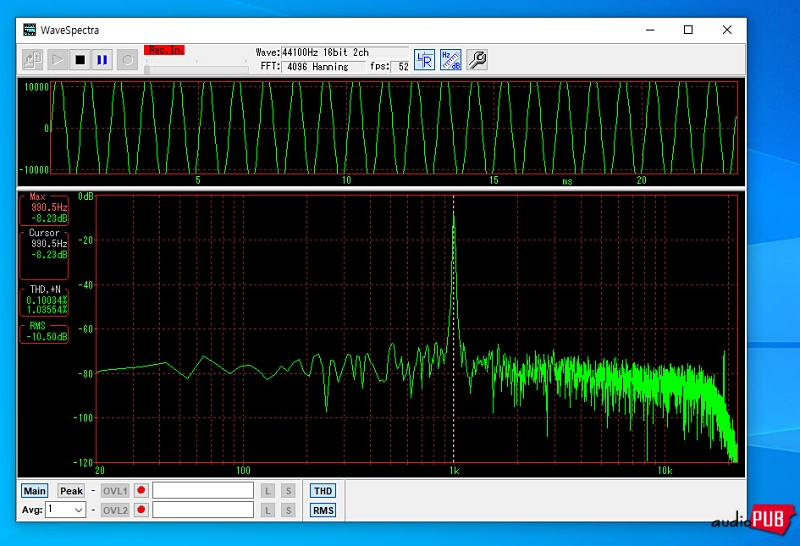Toggle the Peak hold display button
This screenshot has width=800, height=546.
(x=71, y=491)
